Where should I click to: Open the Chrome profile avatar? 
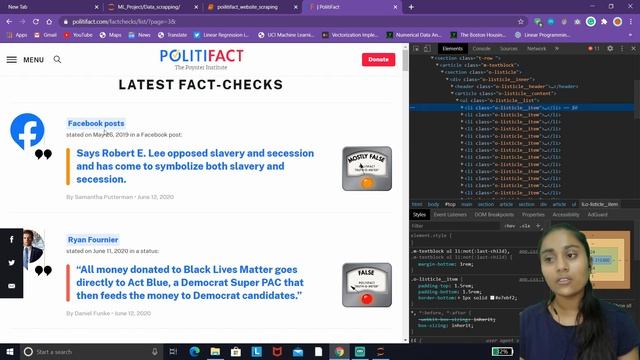click(618, 22)
